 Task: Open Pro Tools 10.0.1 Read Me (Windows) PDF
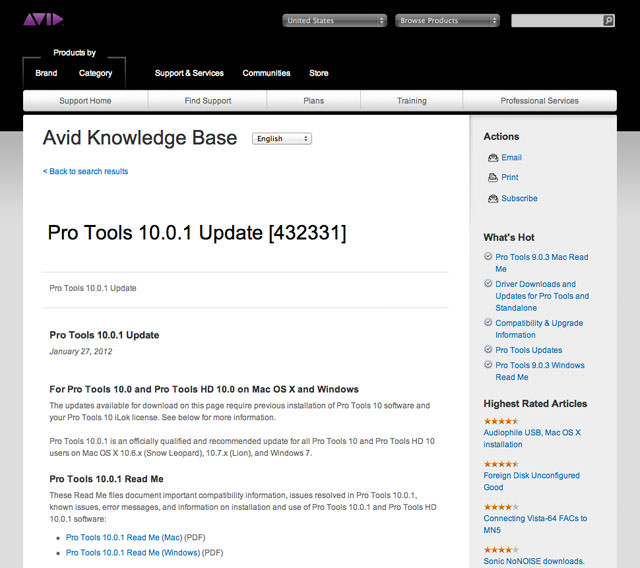133,552
